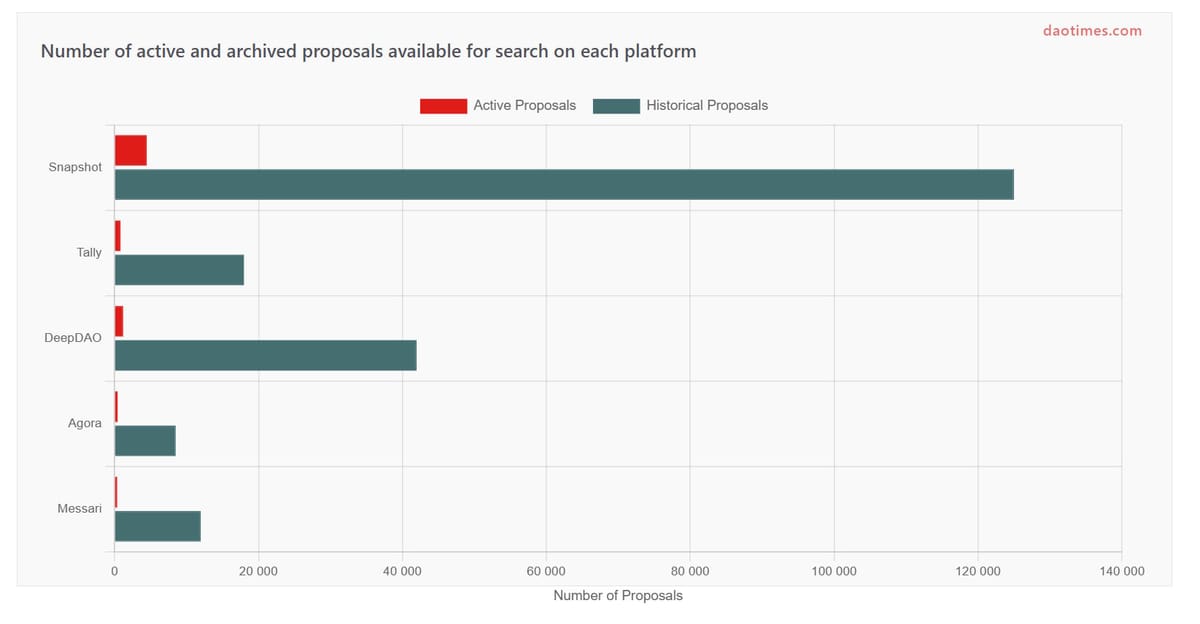Click Tally's teal historical proposals bar

[179, 270]
